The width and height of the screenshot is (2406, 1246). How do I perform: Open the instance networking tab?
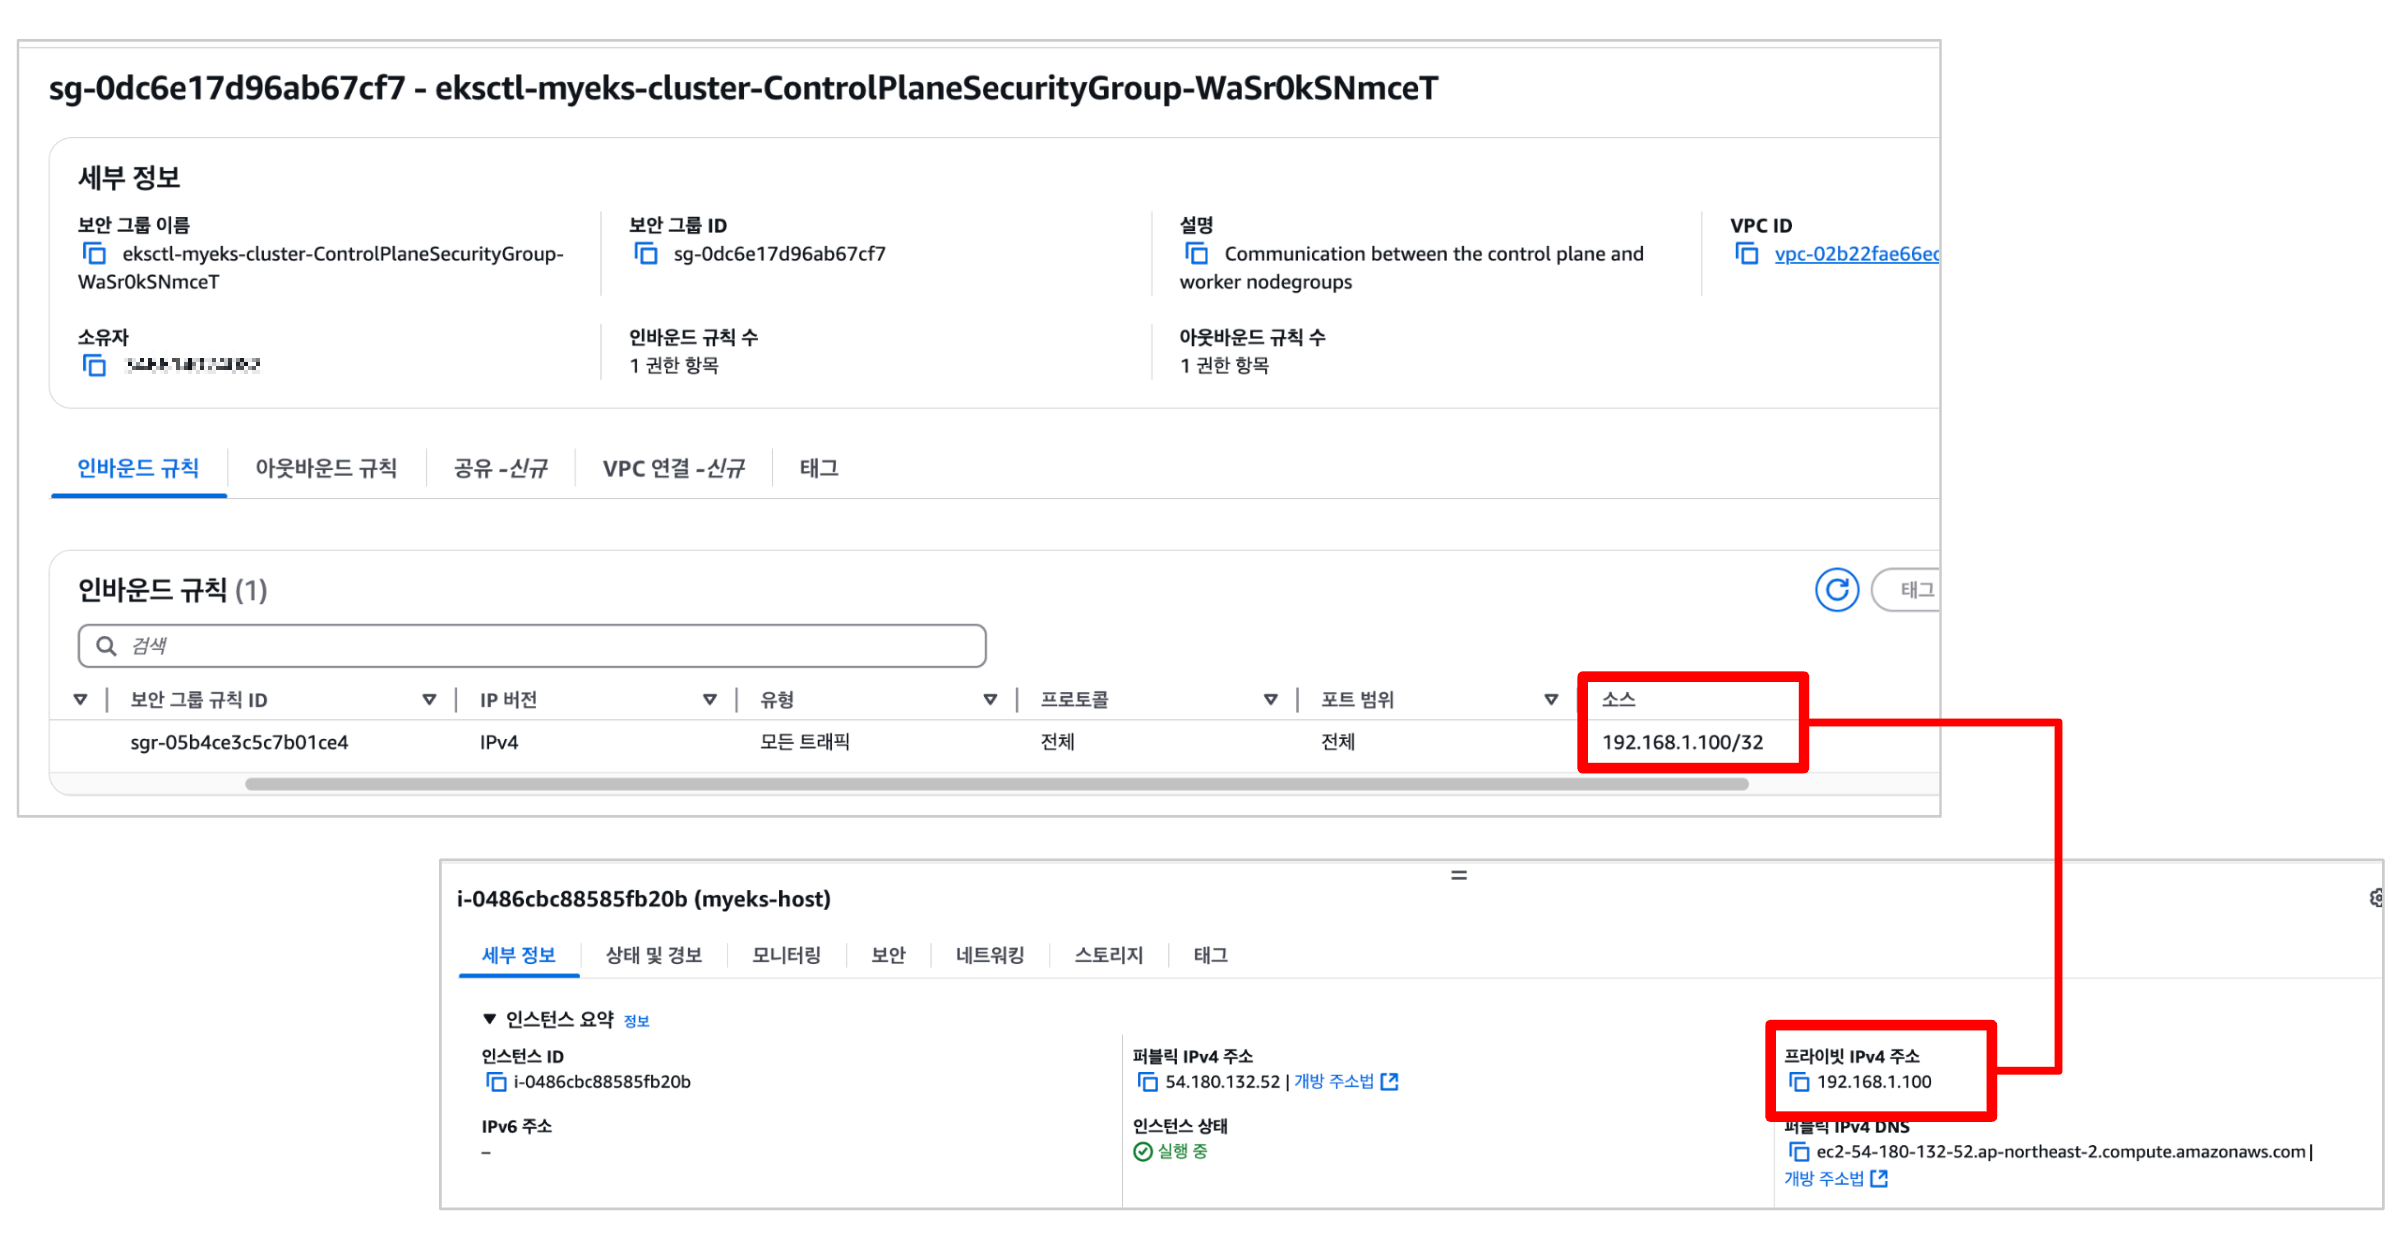[x=989, y=955]
